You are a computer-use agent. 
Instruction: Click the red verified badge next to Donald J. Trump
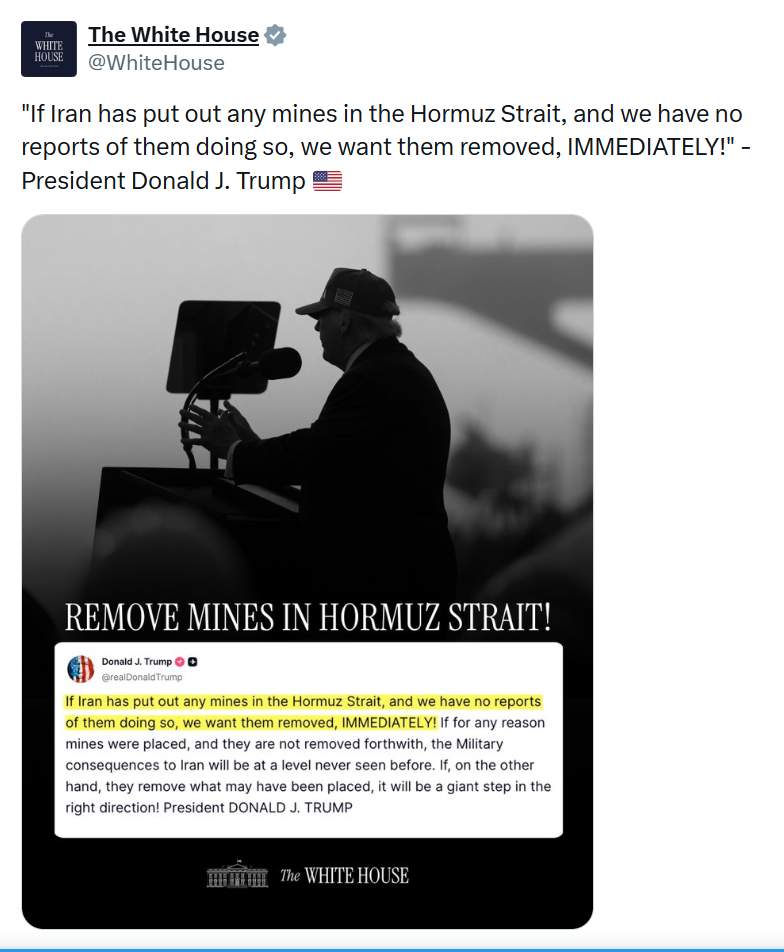coord(180,662)
